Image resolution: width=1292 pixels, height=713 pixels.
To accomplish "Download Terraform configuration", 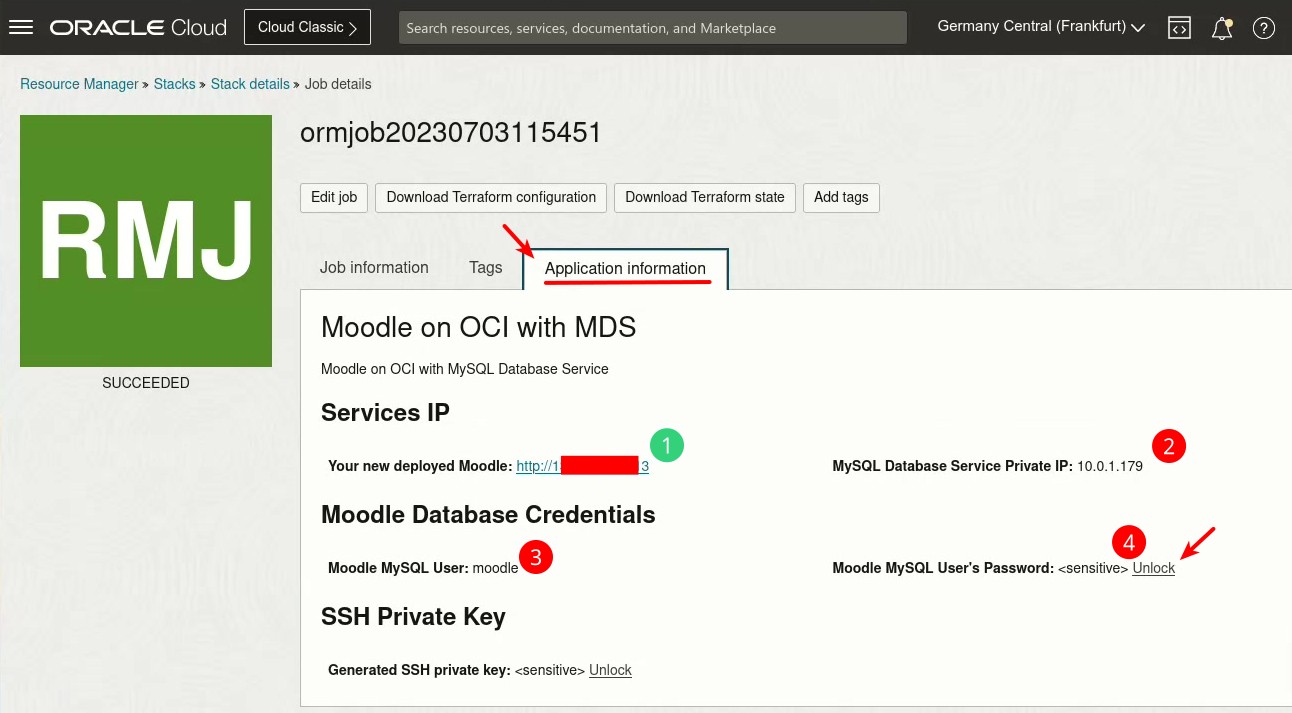I will 491,197.
